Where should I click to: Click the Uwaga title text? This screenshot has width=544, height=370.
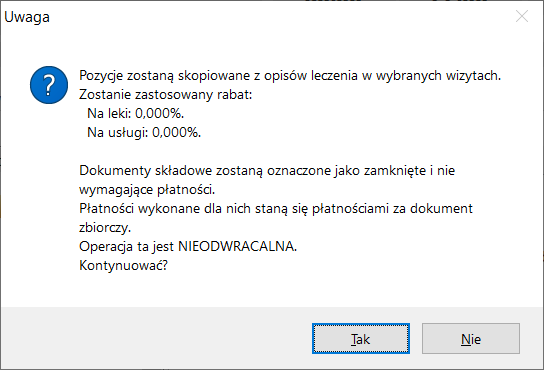[x=27, y=17]
